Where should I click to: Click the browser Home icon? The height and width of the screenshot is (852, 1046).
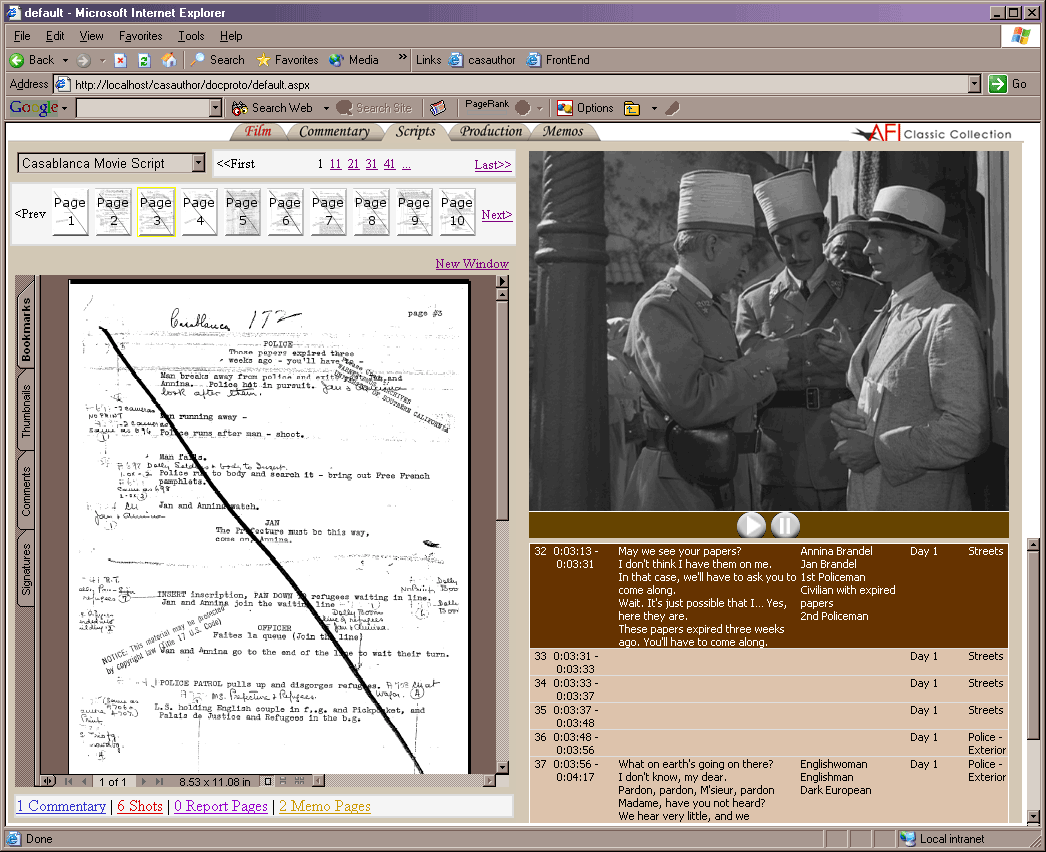(x=169, y=60)
